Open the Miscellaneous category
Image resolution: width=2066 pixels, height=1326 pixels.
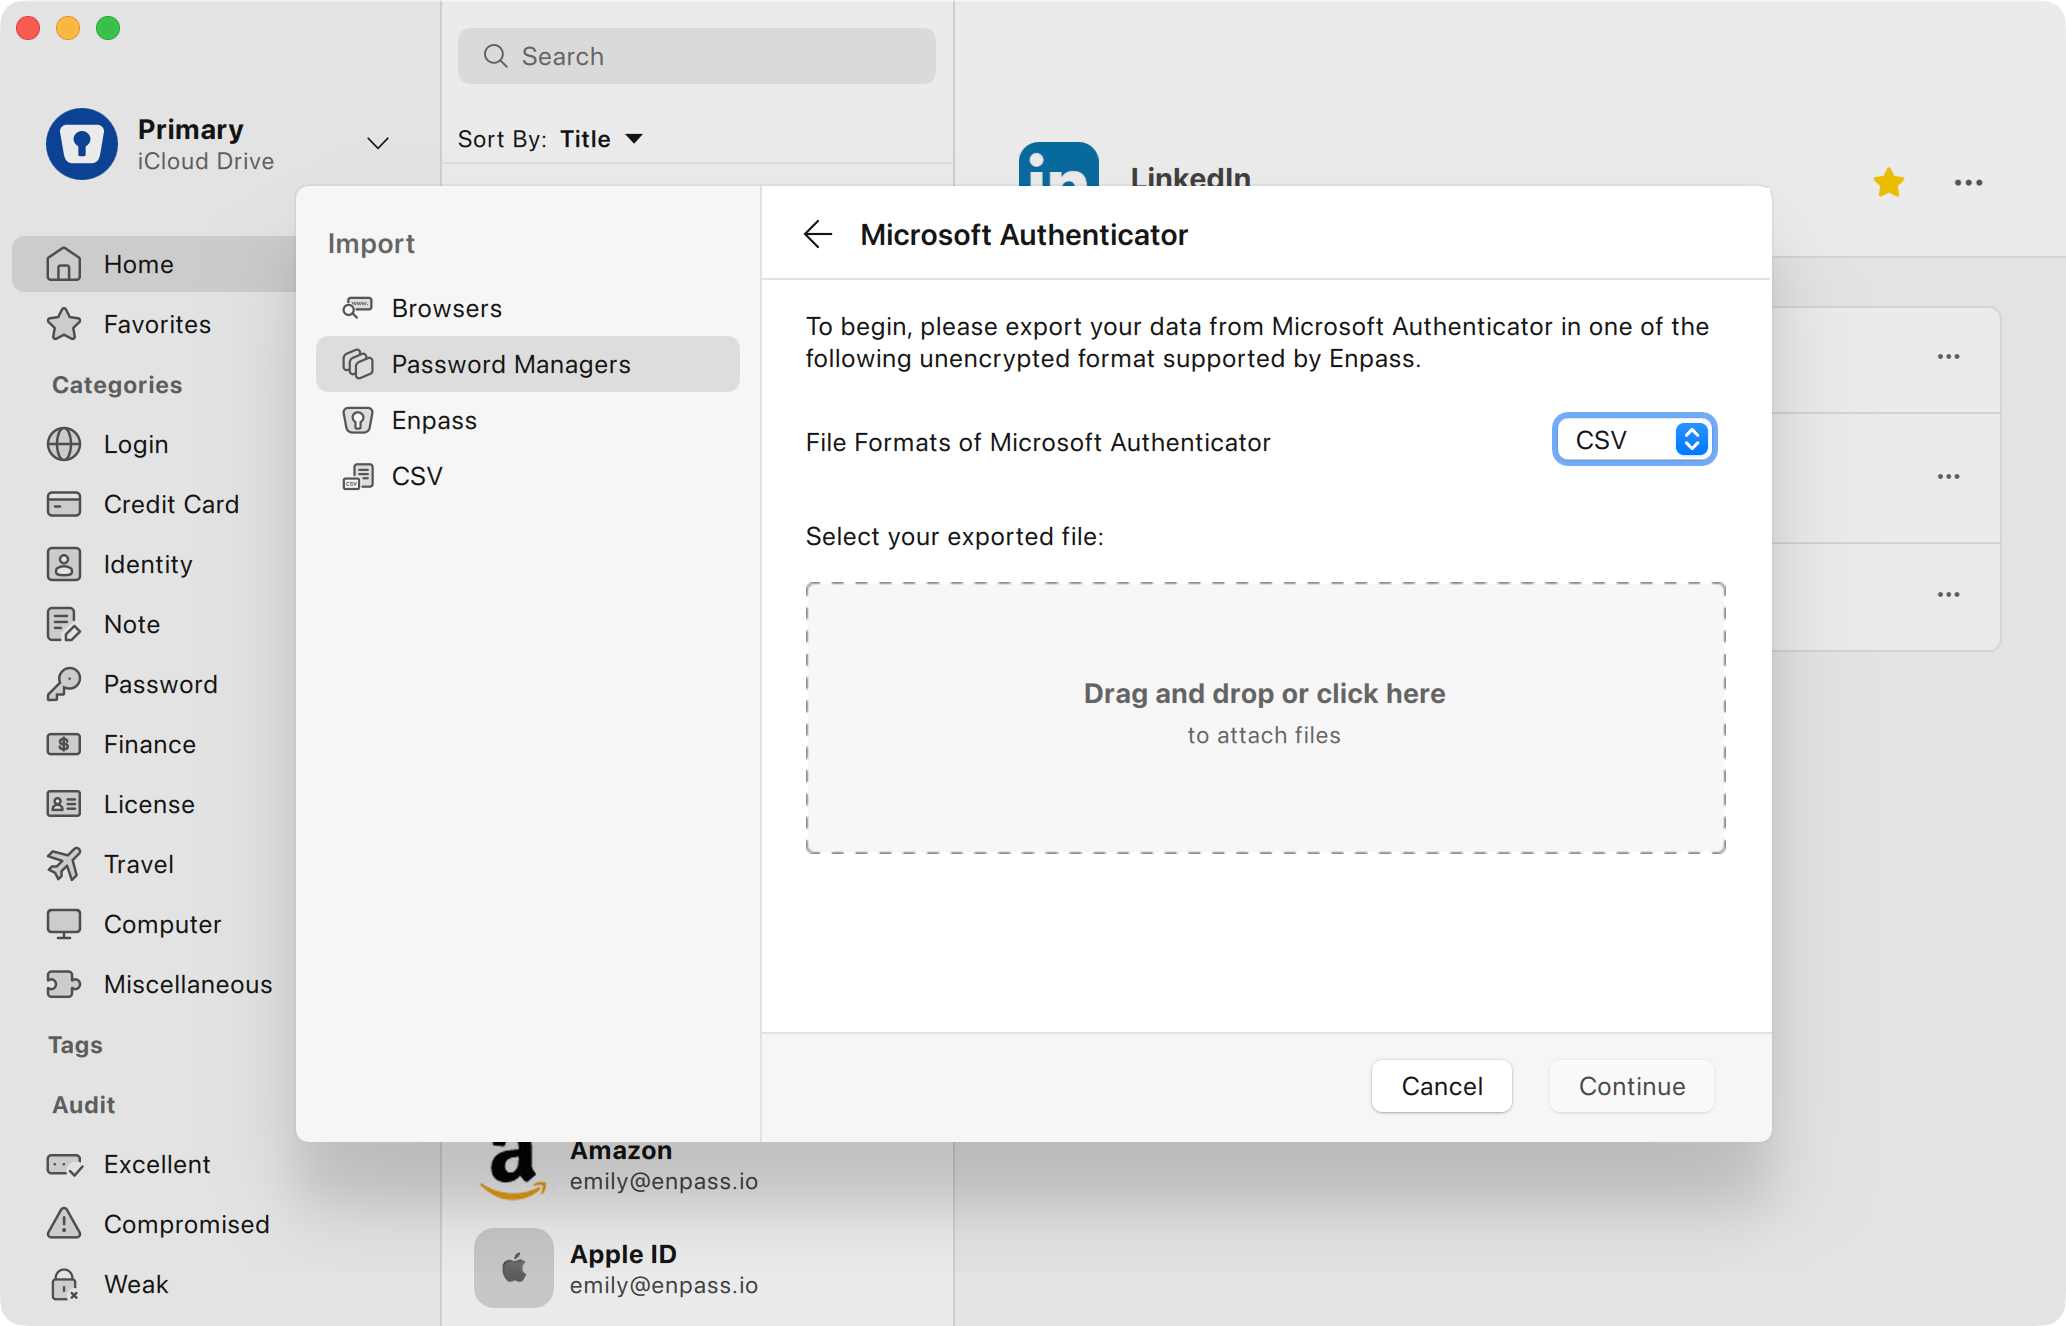(155, 984)
